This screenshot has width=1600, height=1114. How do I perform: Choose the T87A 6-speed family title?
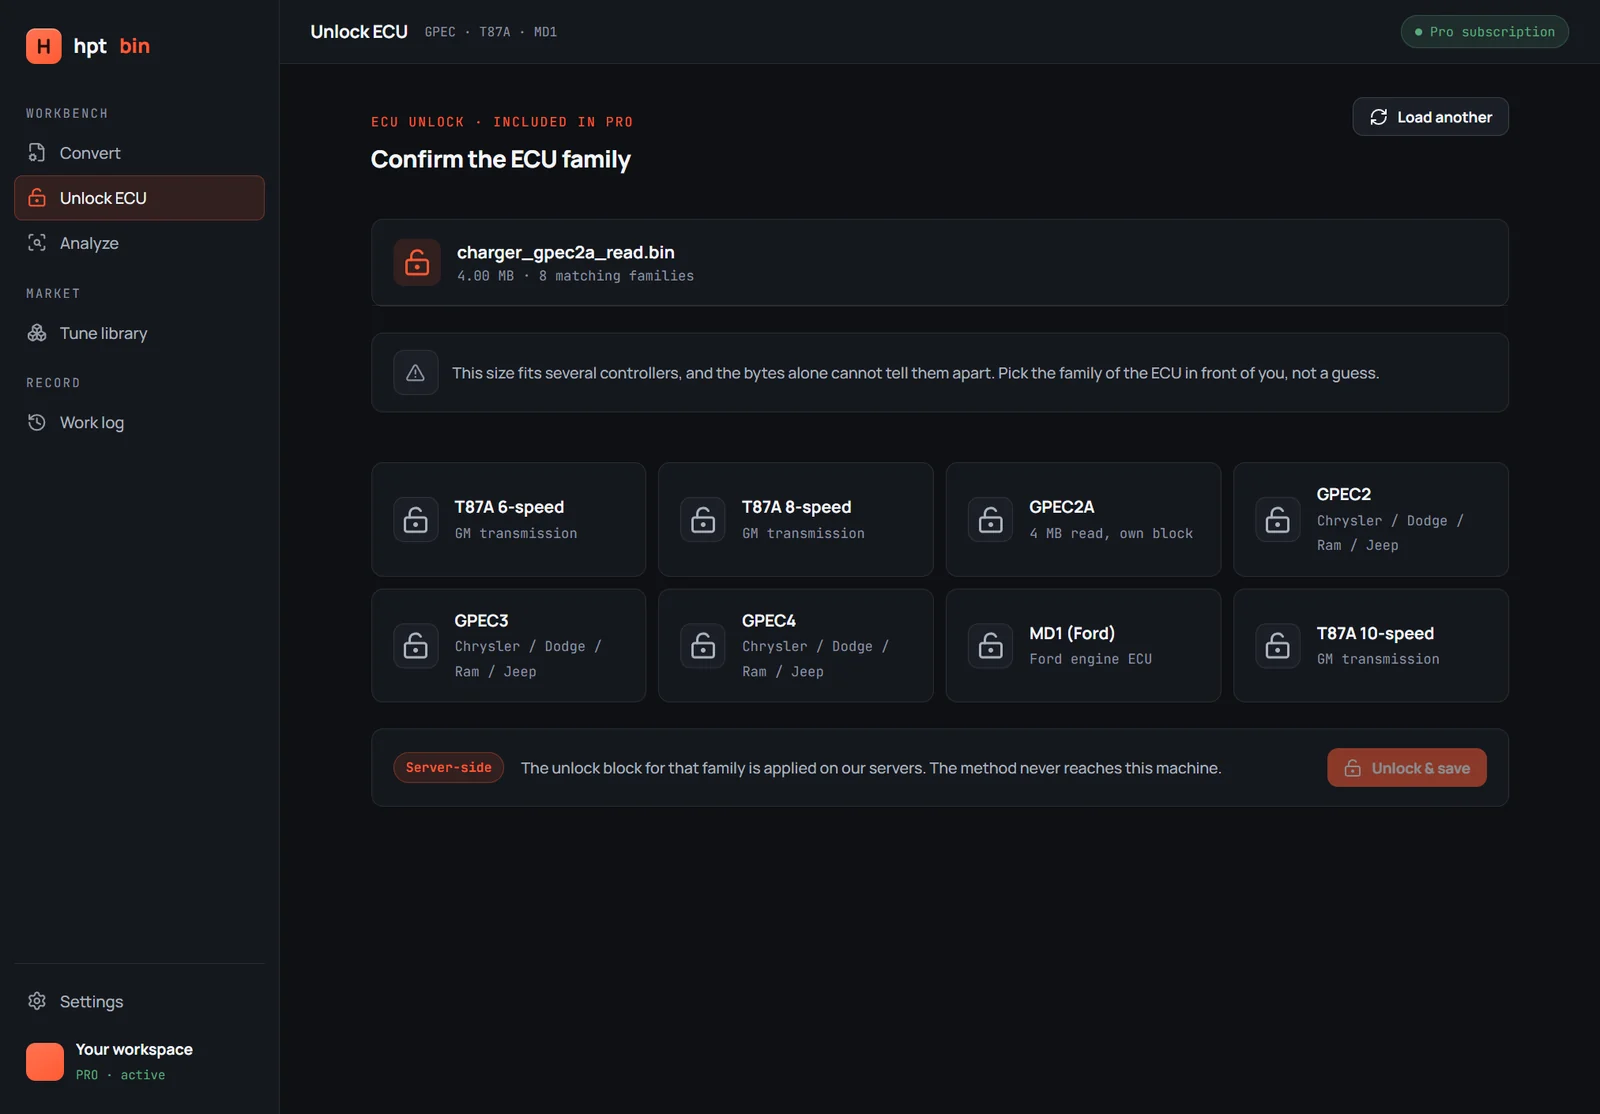pyautogui.click(x=509, y=507)
